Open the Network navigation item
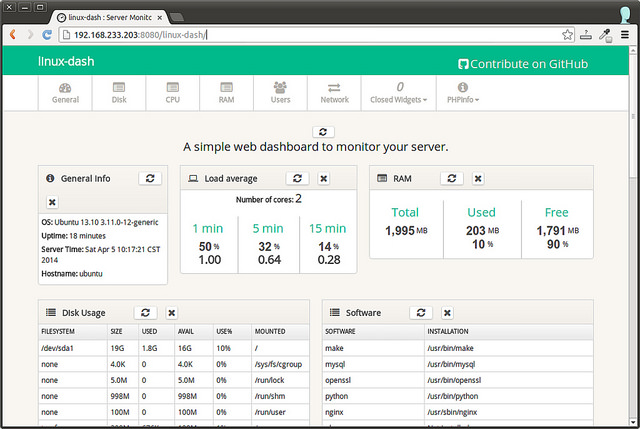This screenshot has width=640, height=429. pos(334,94)
